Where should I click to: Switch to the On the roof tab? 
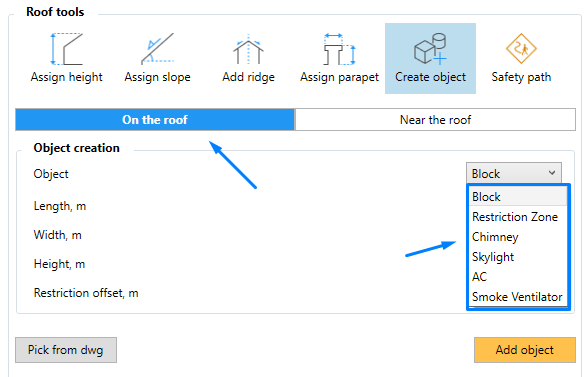(x=155, y=119)
